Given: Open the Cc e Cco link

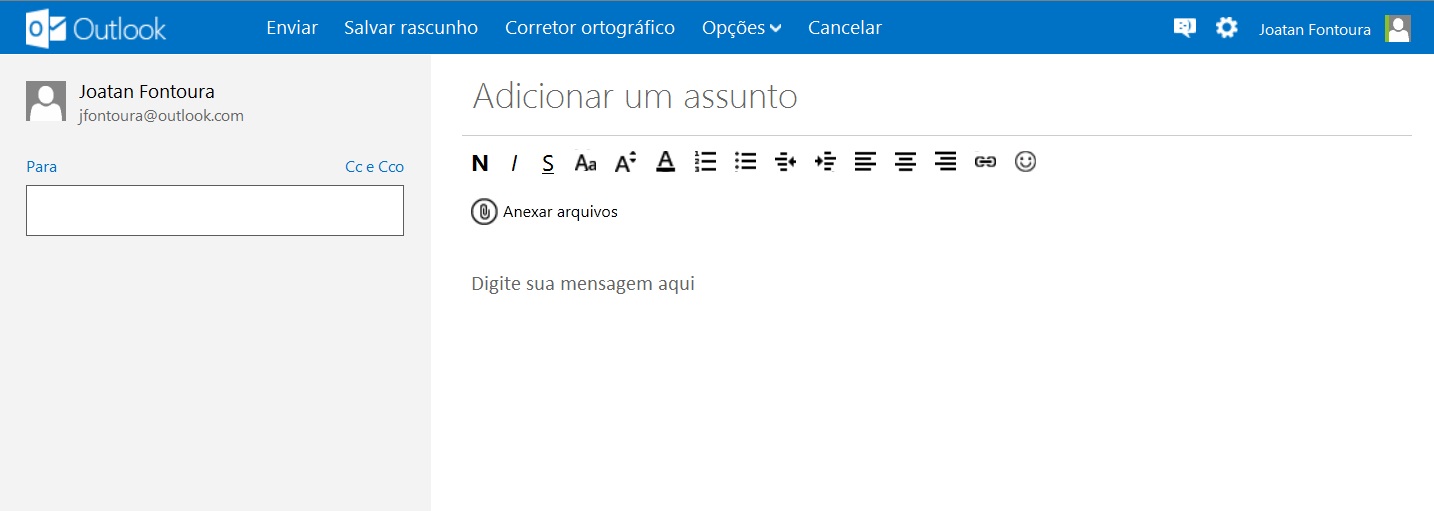Looking at the screenshot, I should pyautogui.click(x=374, y=167).
